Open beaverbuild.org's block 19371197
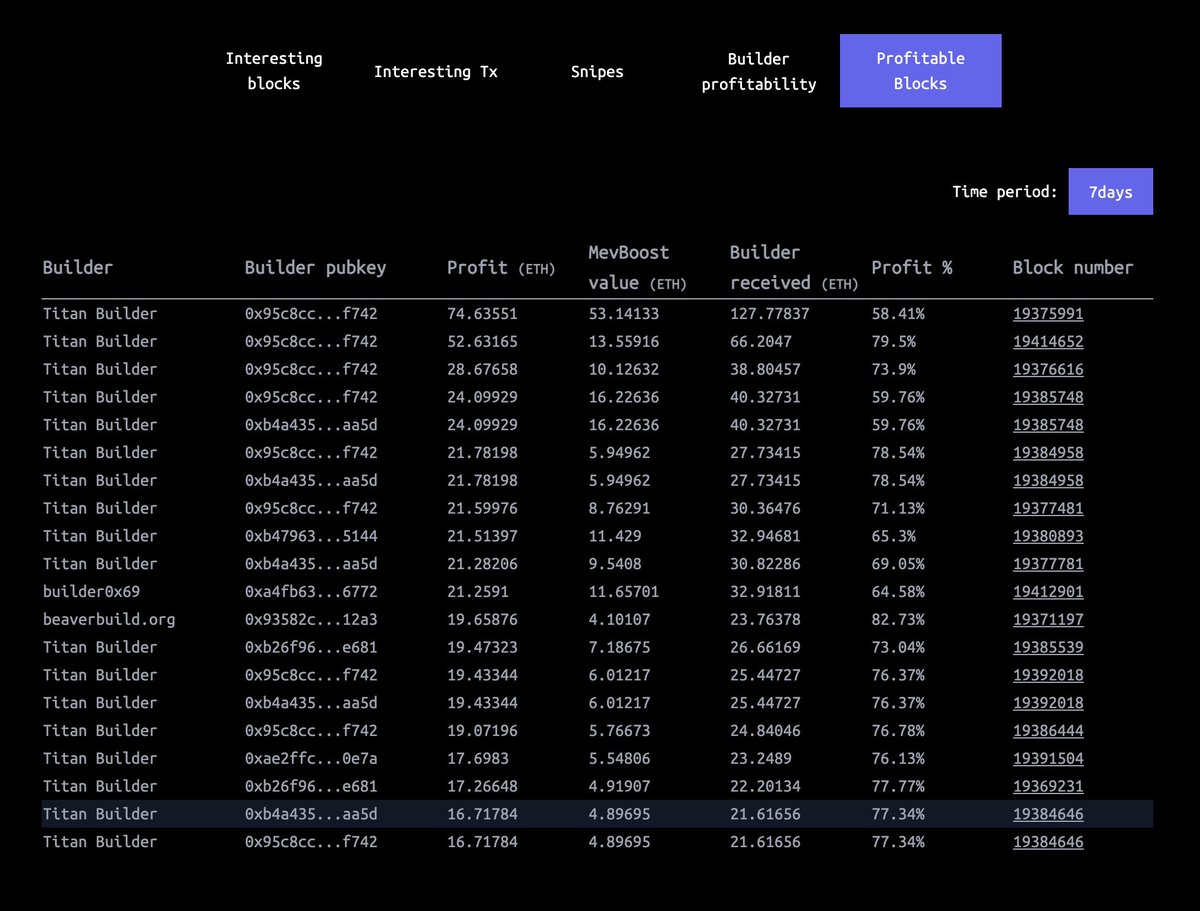 pos(1048,620)
